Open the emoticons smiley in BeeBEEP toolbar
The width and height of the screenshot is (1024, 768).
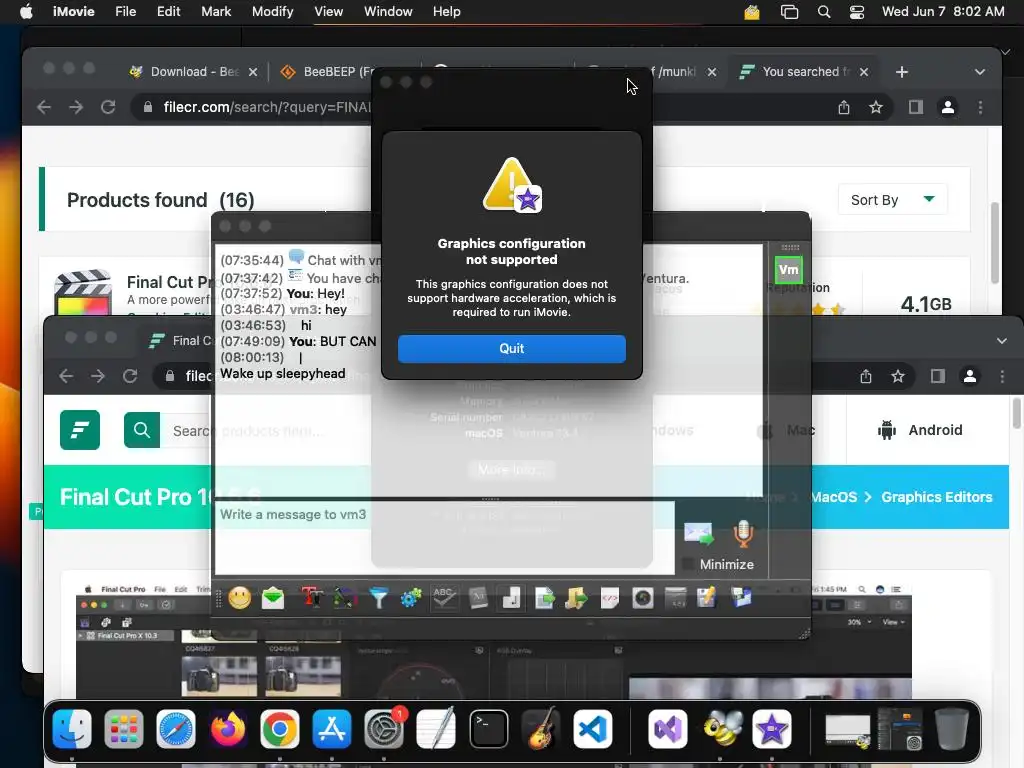coord(240,598)
